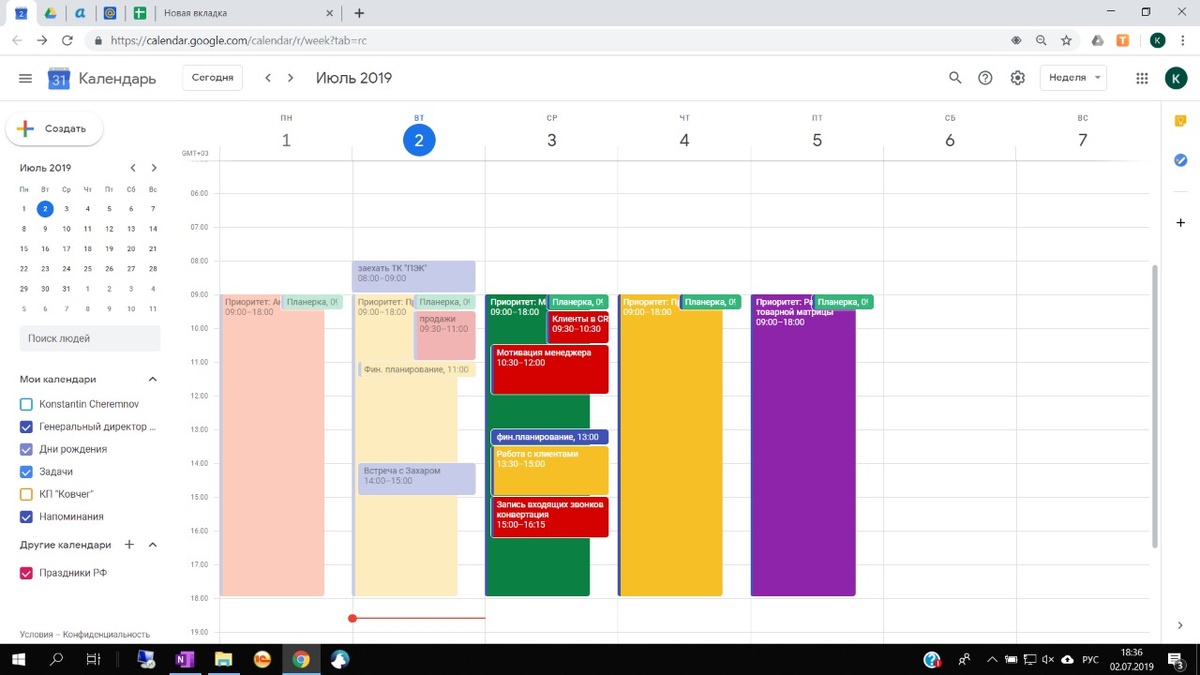Switch to the Google Sheets pinned tab
Screen dimensions: 1200x675
140,13
